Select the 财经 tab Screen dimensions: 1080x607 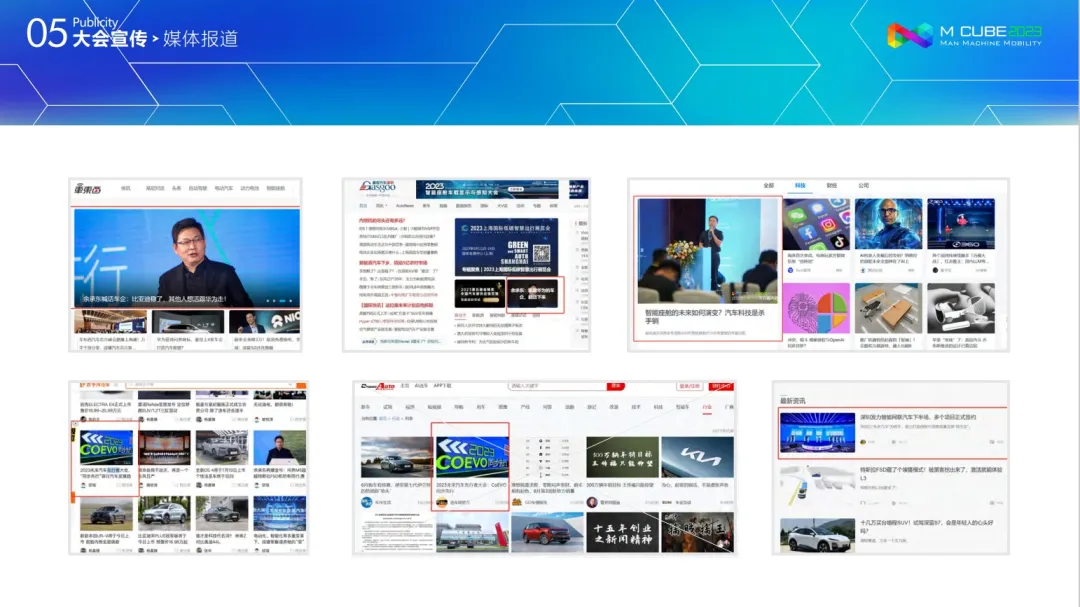coord(831,185)
